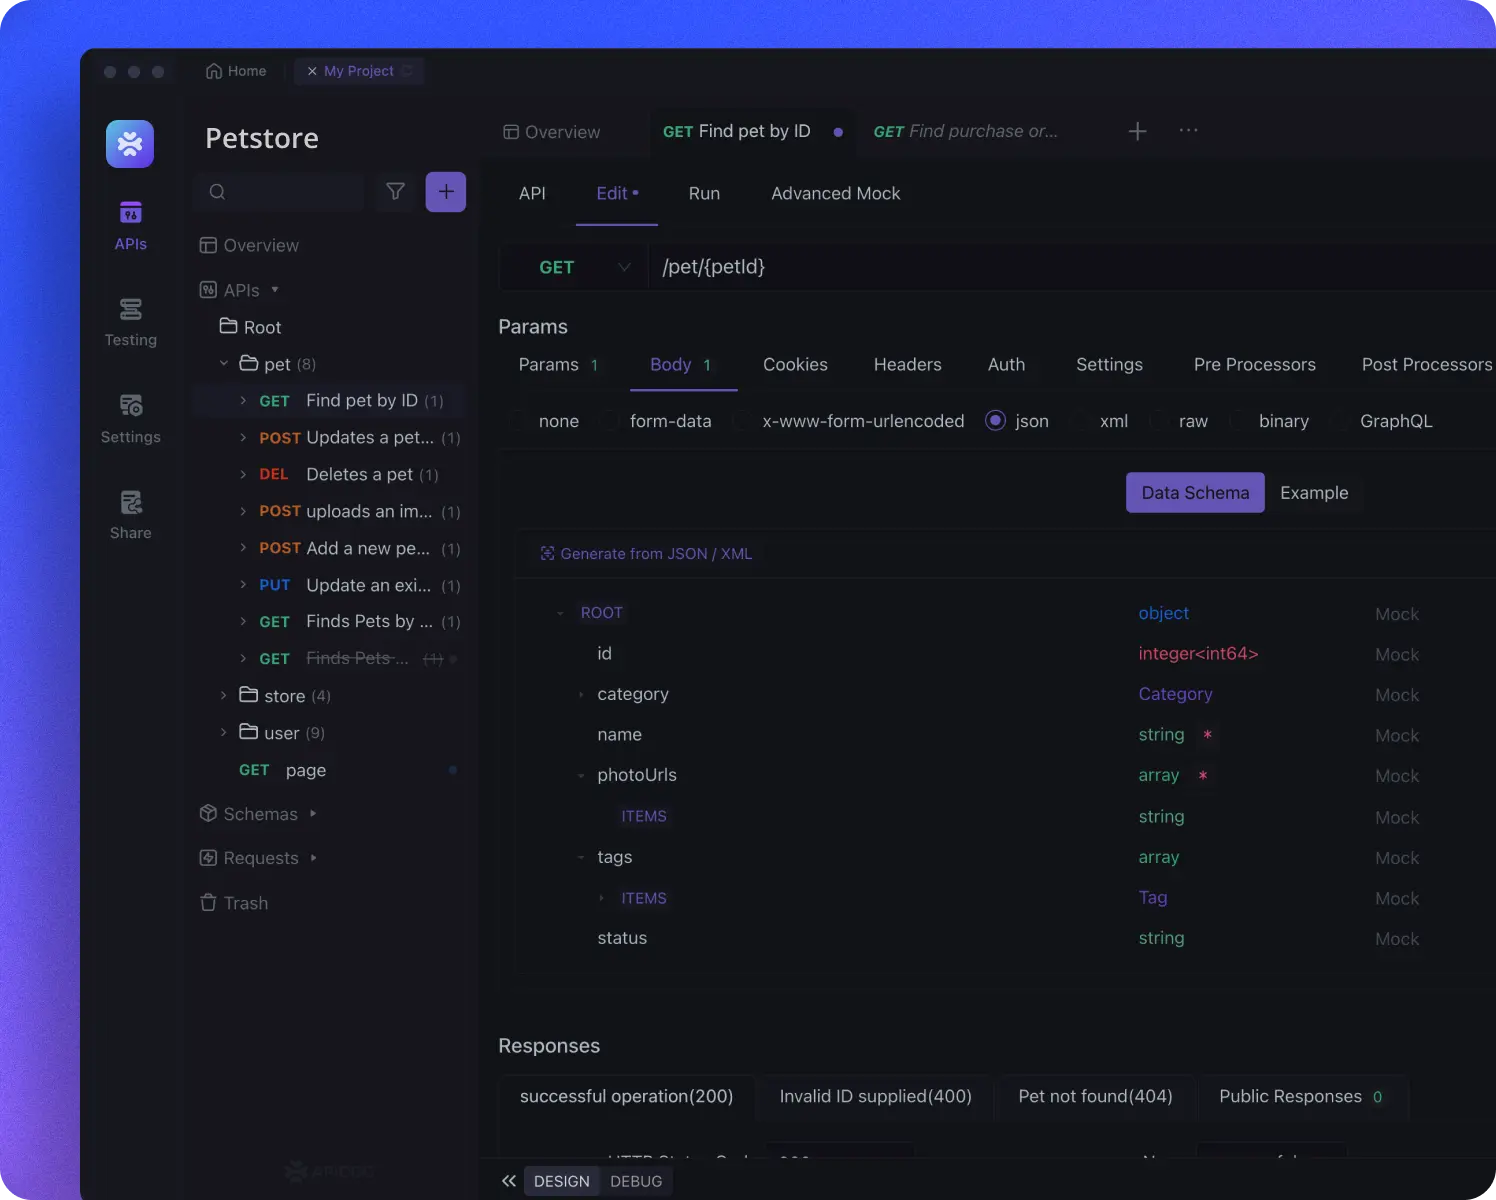Select the json body type radio

pyautogui.click(x=995, y=421)
